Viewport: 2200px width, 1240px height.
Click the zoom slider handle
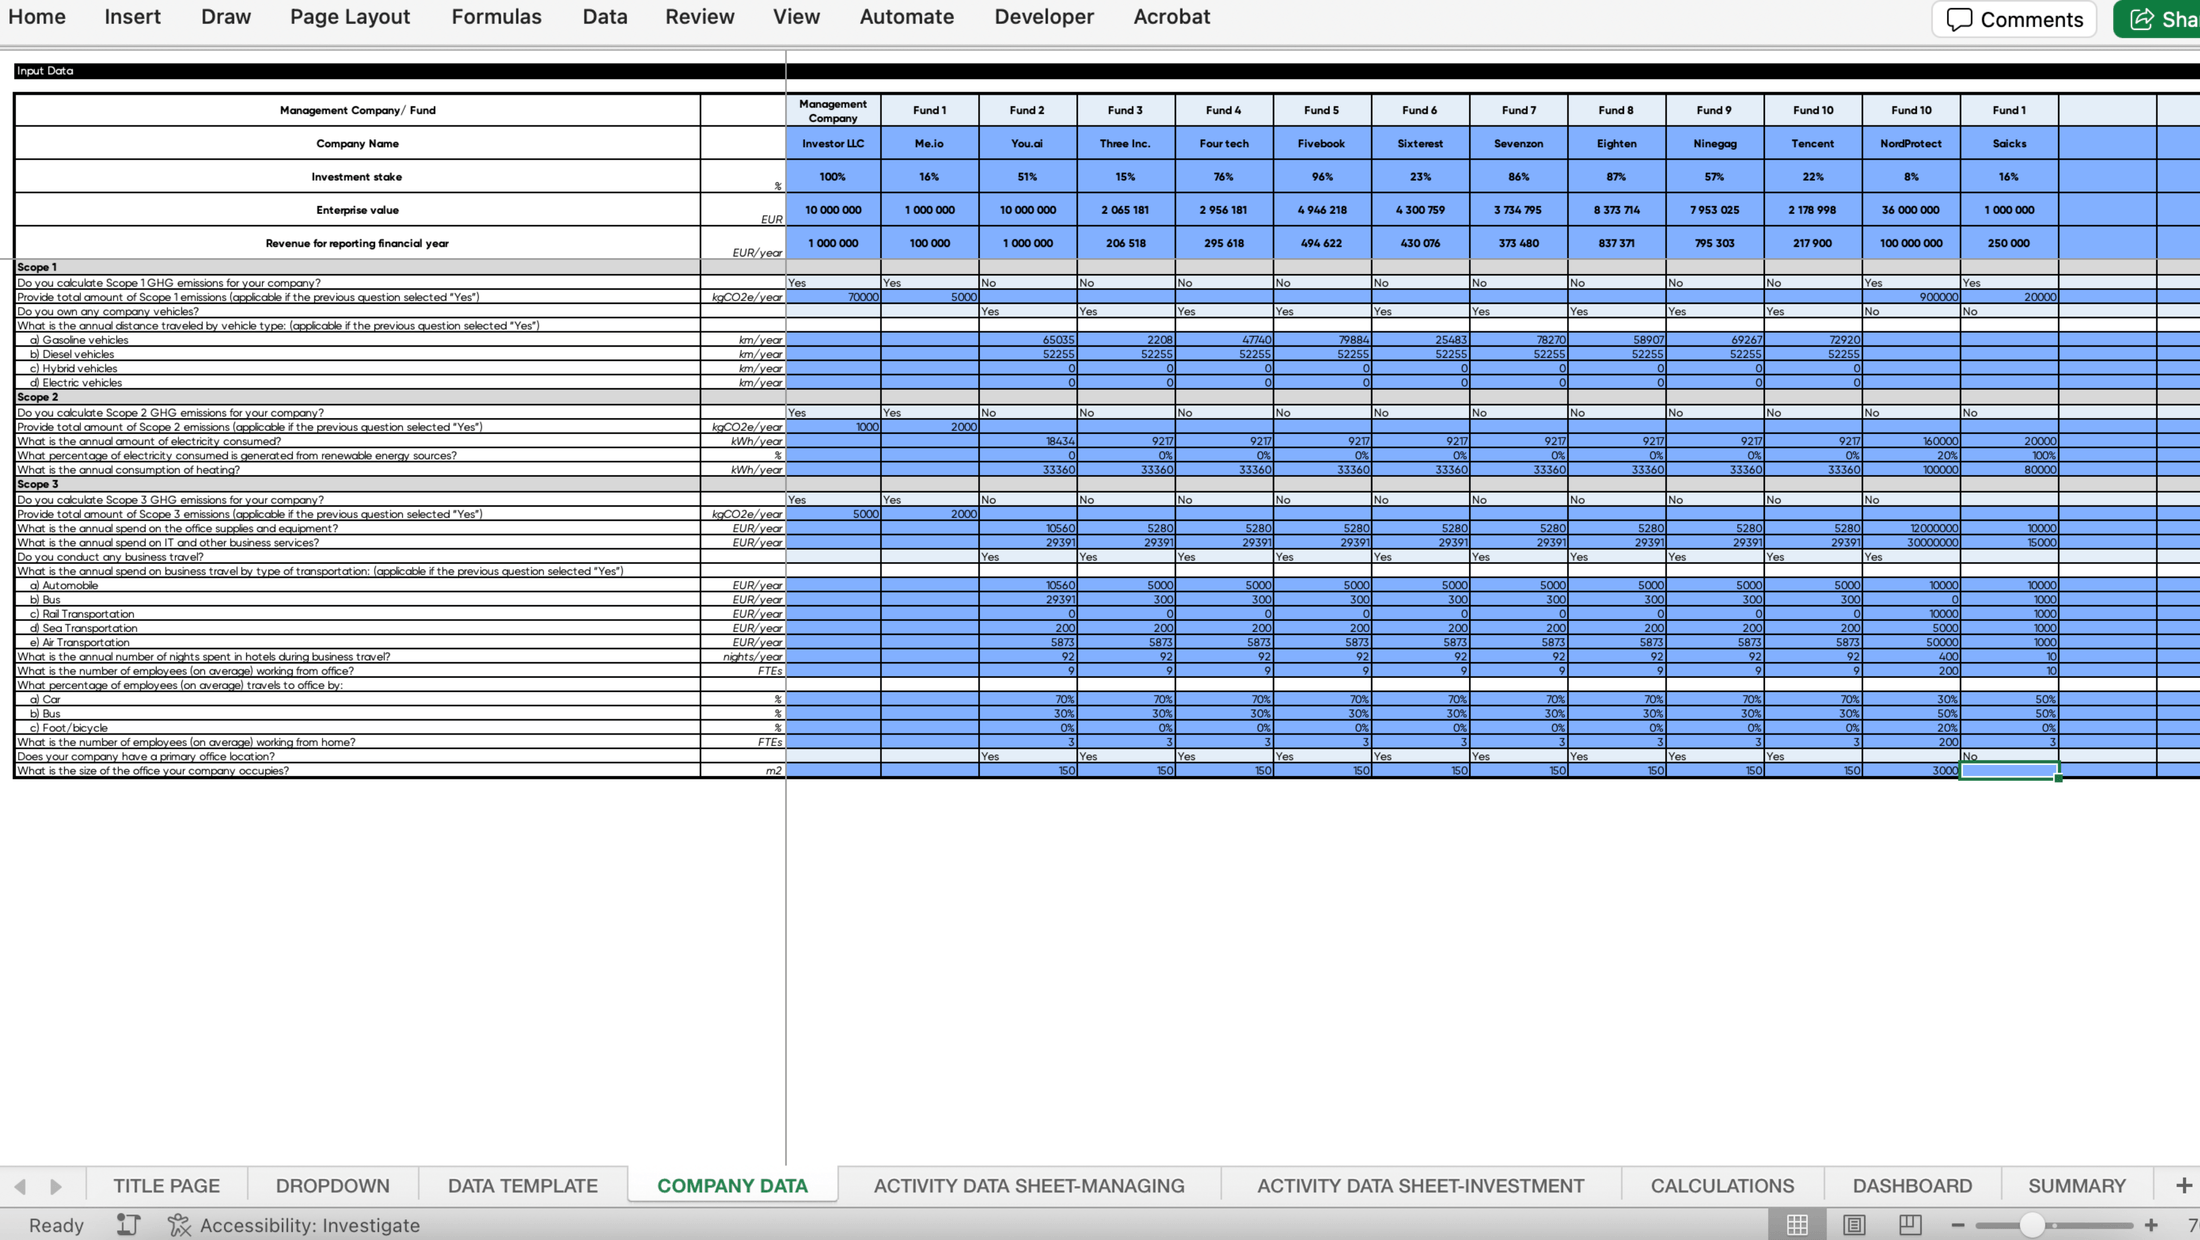[2031, 1225]
